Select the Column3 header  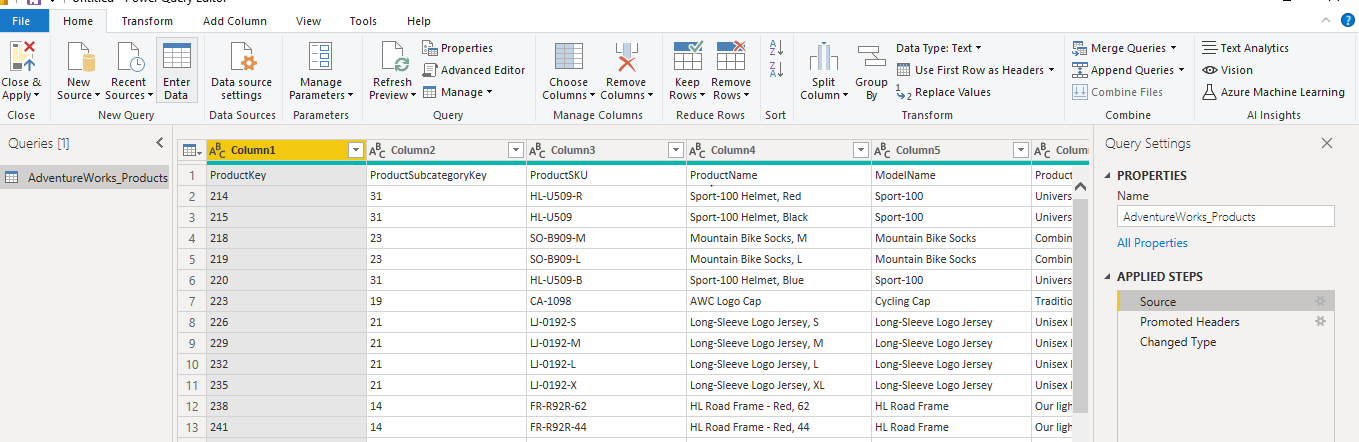(x=606, y=151)
